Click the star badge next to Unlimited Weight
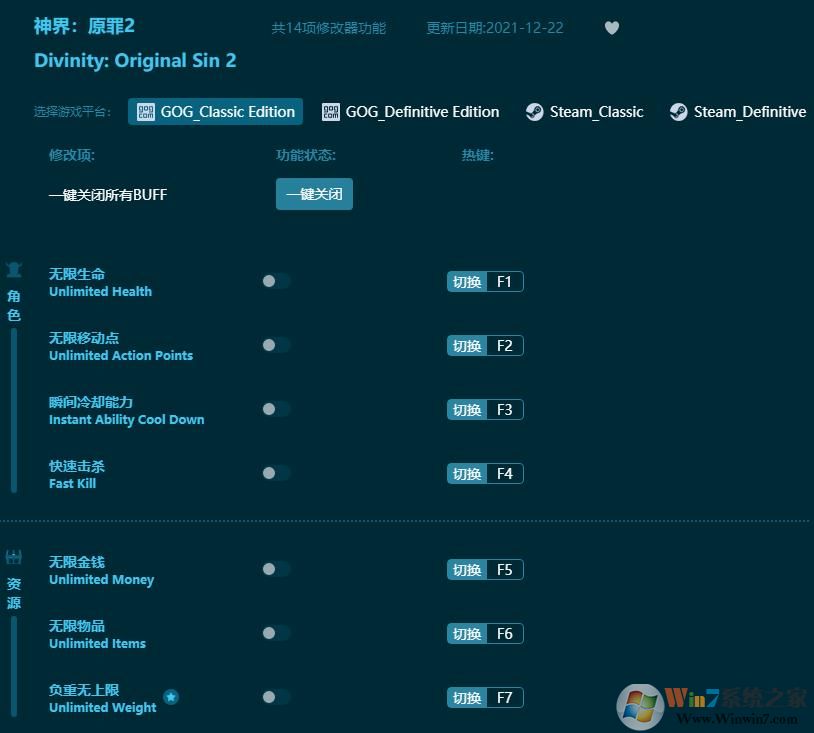The width and height of the screenshot is (814, 733). 171,697
